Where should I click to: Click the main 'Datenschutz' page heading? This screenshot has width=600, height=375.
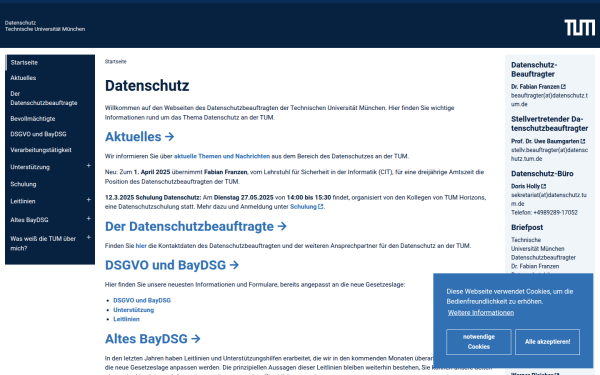(x=147, y=86)
